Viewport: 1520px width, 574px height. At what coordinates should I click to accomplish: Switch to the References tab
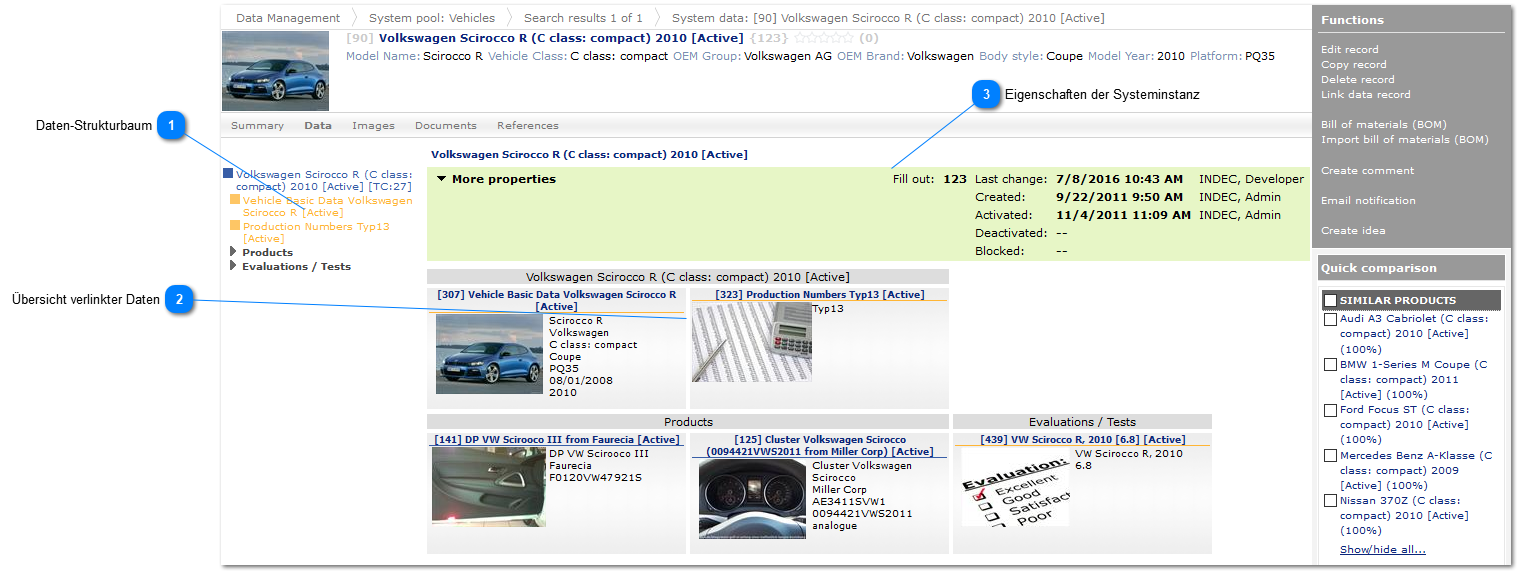point(528,126)
